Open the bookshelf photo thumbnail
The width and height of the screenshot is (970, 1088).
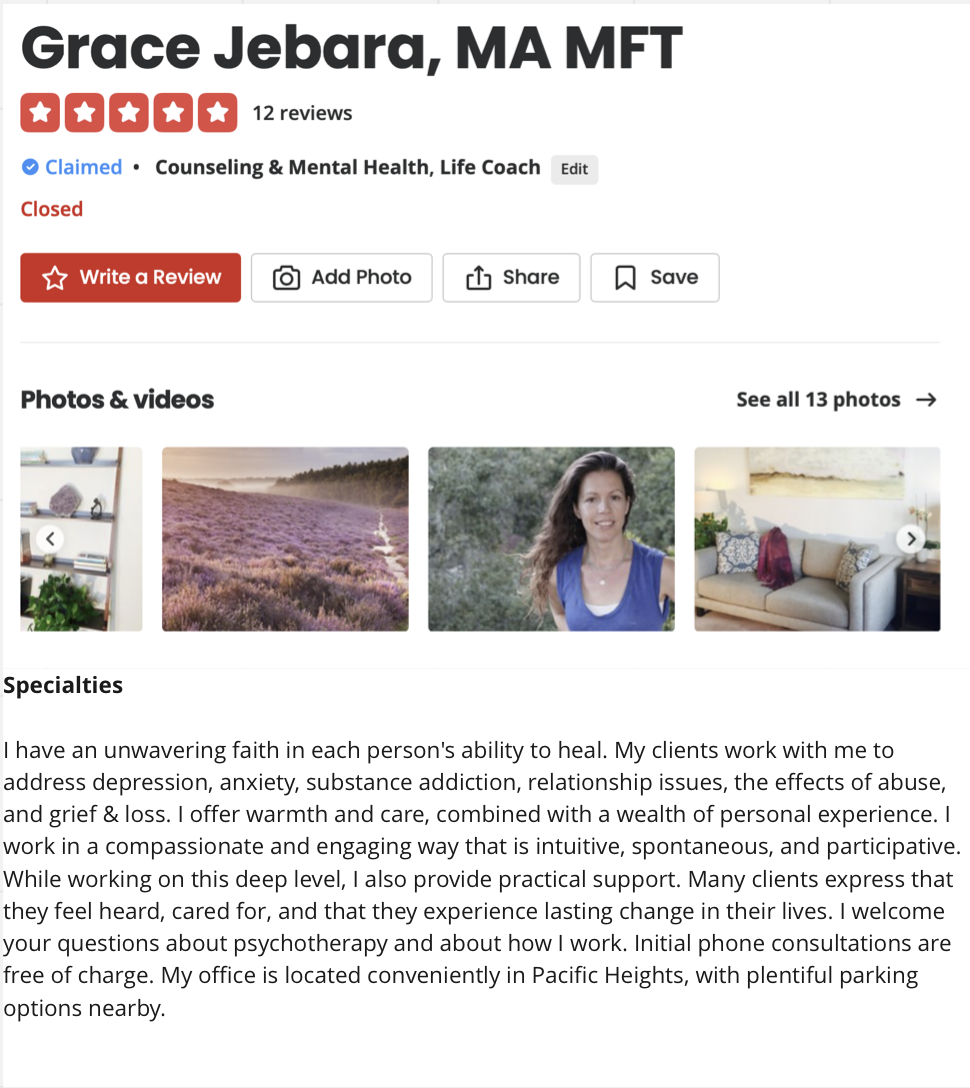81,539
